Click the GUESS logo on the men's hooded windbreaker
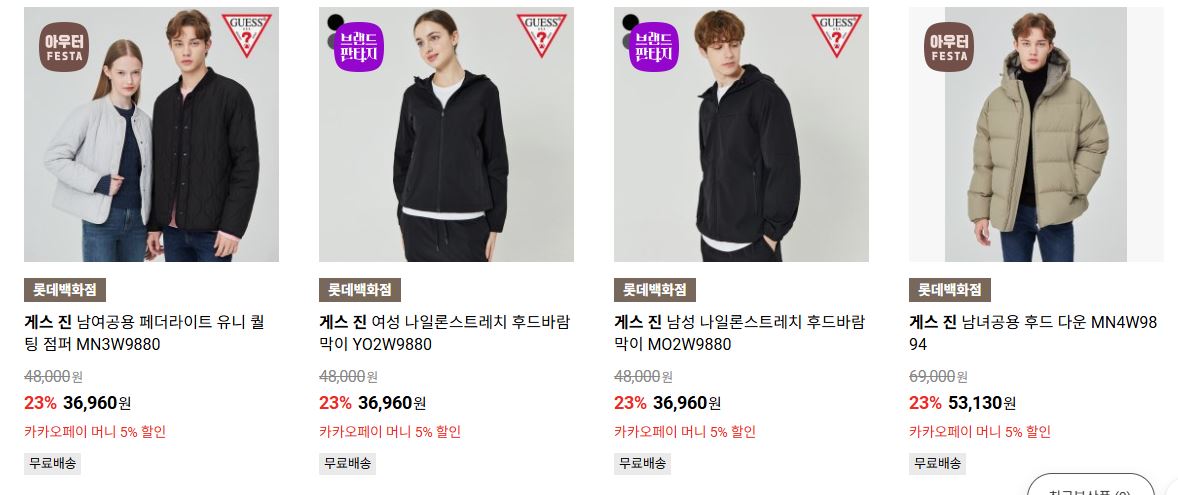This screenshot has width=1178, height=495. [837, 35]
